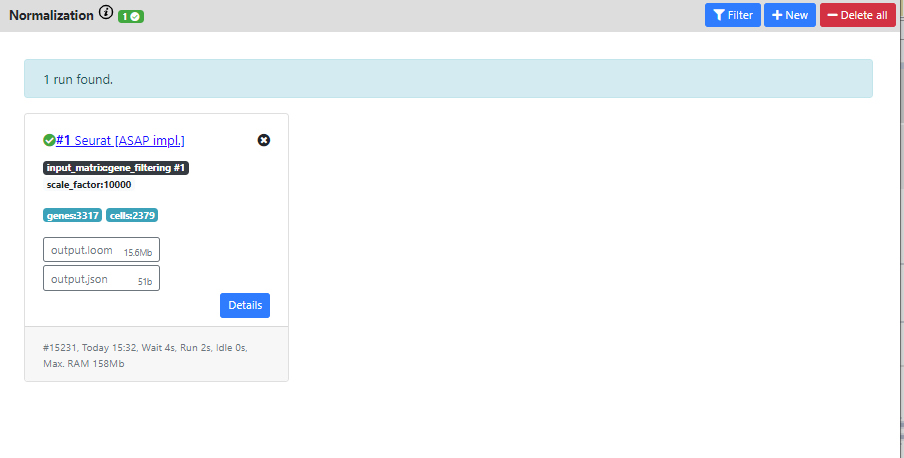
Task: Click the Max. RAM 158Mb footer text
Action: (x=84, y=363)
